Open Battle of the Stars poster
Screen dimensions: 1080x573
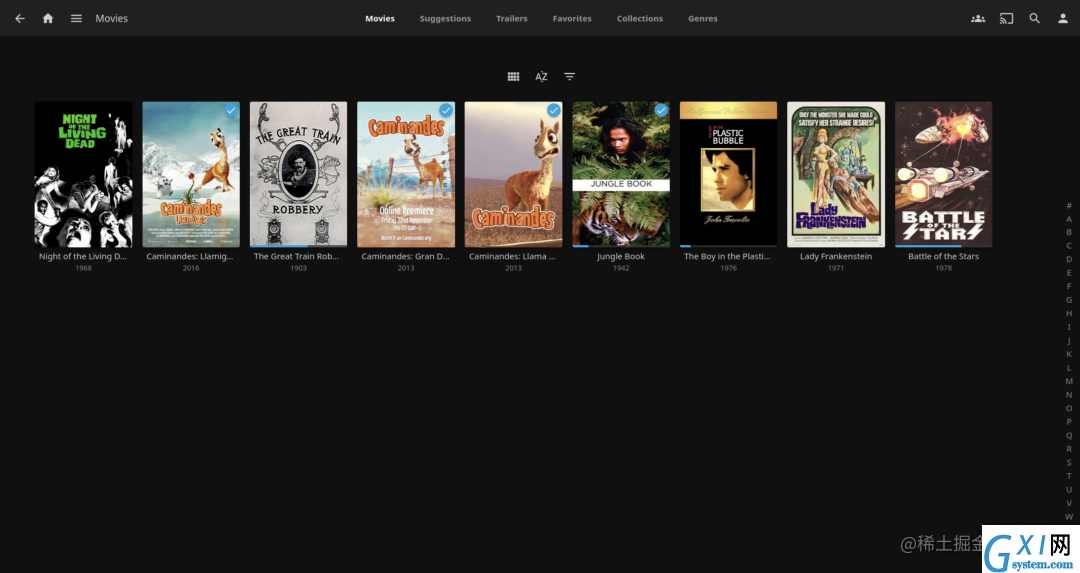click(944, 174)
